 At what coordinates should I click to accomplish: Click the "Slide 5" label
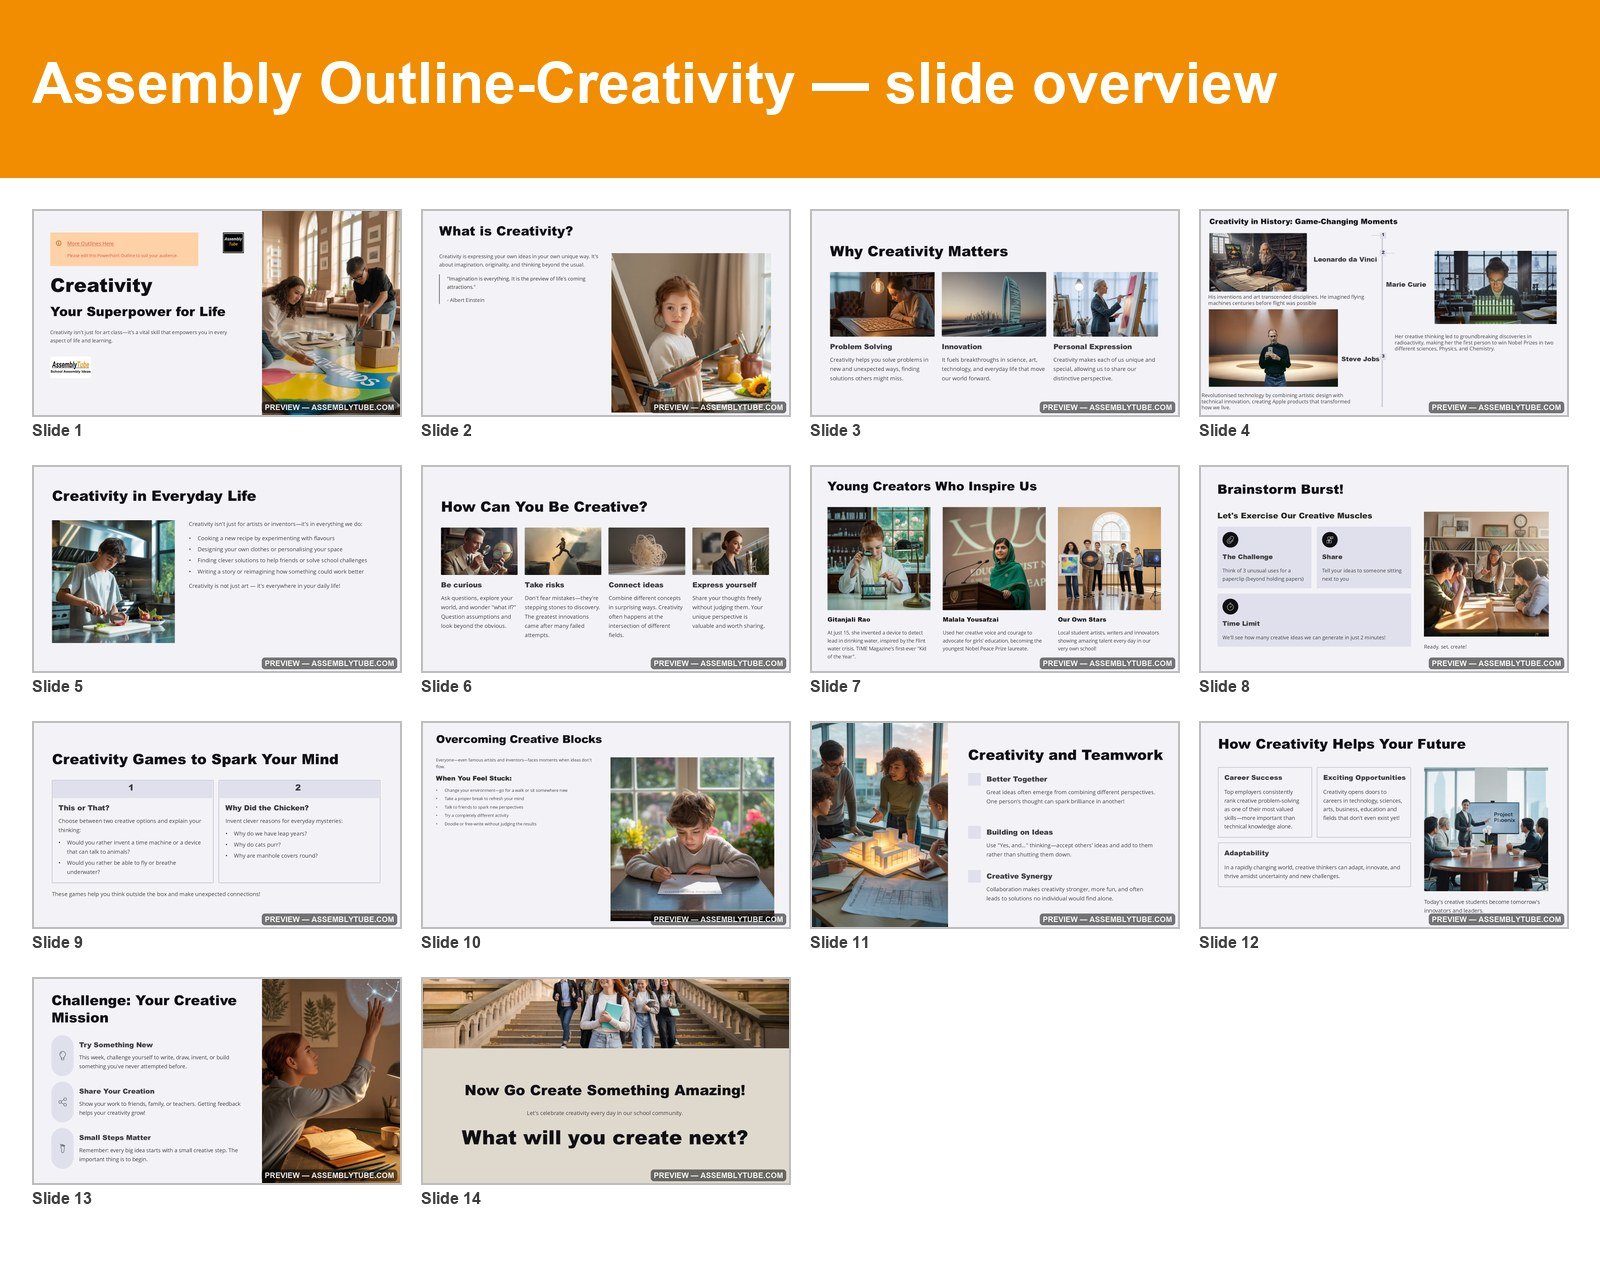pos(57,686)
